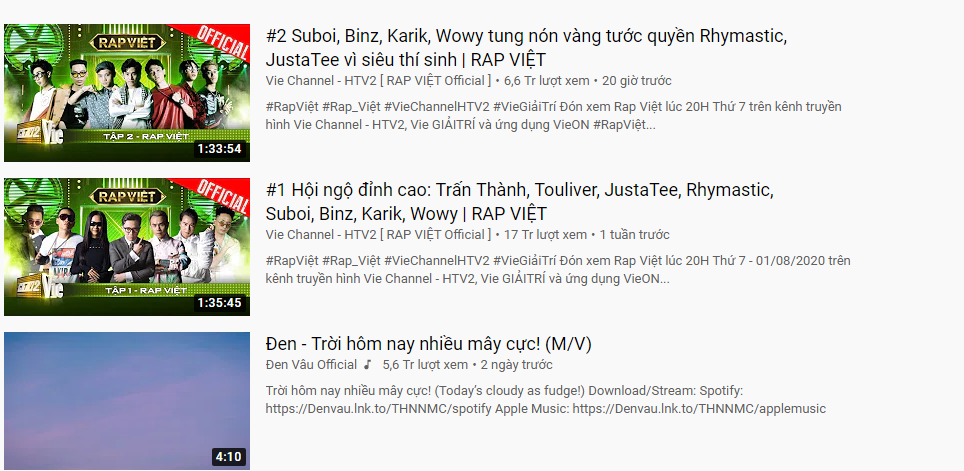Open 'Đen - Trời hôm nay nhiều mây cực!' title
The height and width of the screenshot is (471, 964).
click(x=429, y=344)
